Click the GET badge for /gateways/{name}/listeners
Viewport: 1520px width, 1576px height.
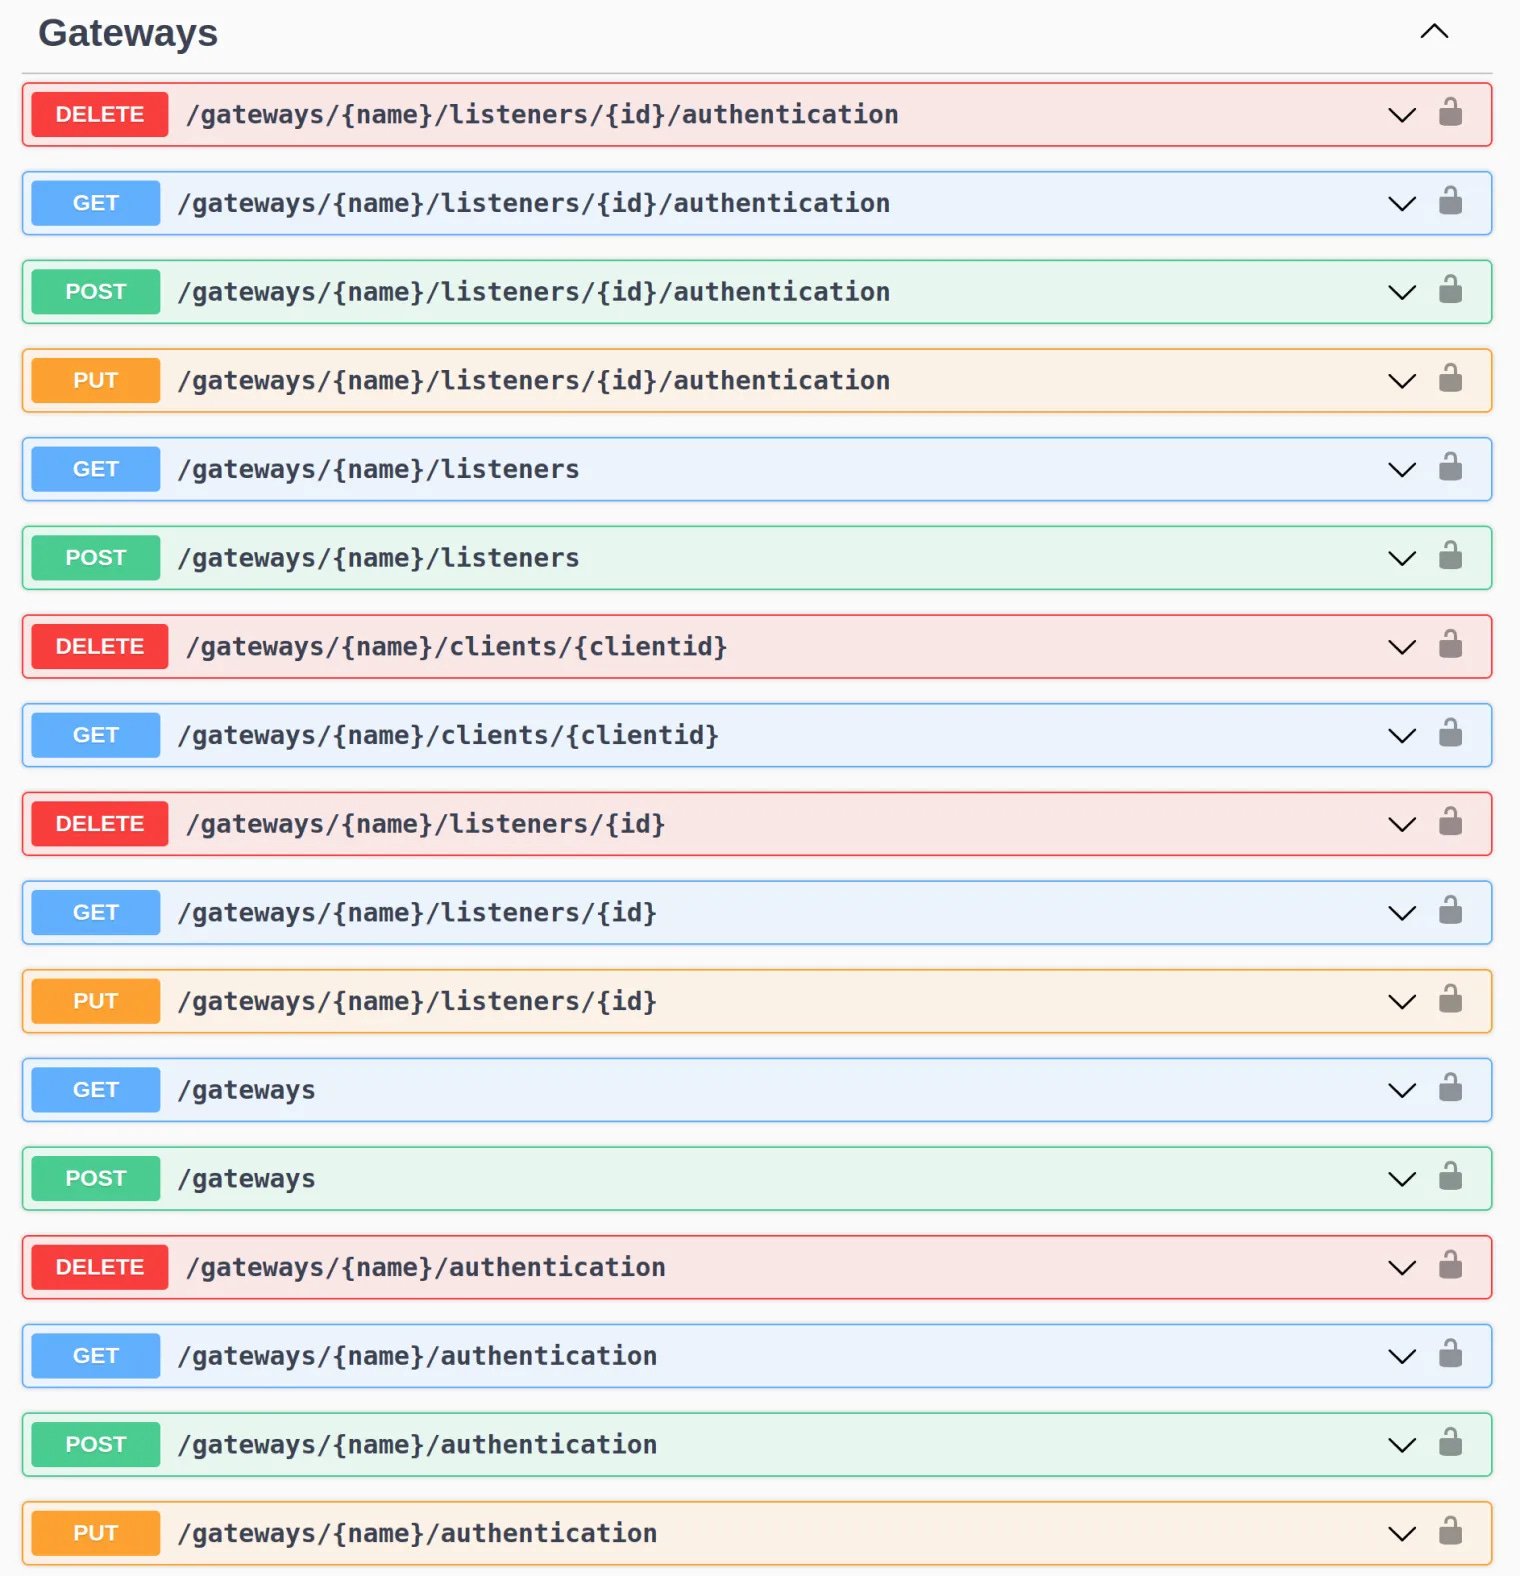point(96,469)
